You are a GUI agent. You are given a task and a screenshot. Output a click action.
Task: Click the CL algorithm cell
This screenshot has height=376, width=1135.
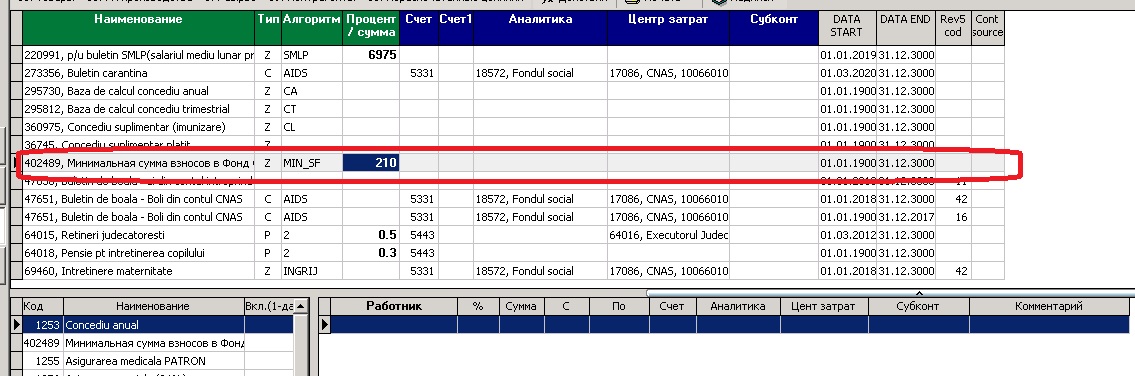[x=311, y=128]
